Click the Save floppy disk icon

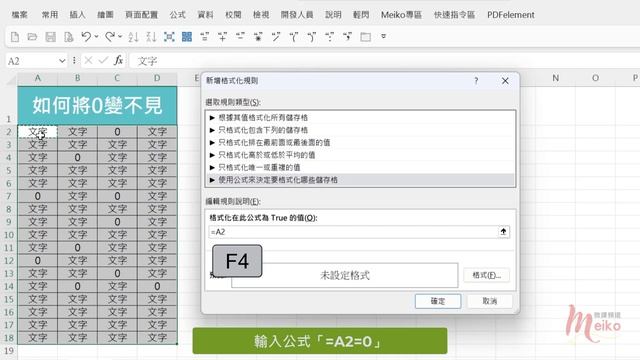50,37
